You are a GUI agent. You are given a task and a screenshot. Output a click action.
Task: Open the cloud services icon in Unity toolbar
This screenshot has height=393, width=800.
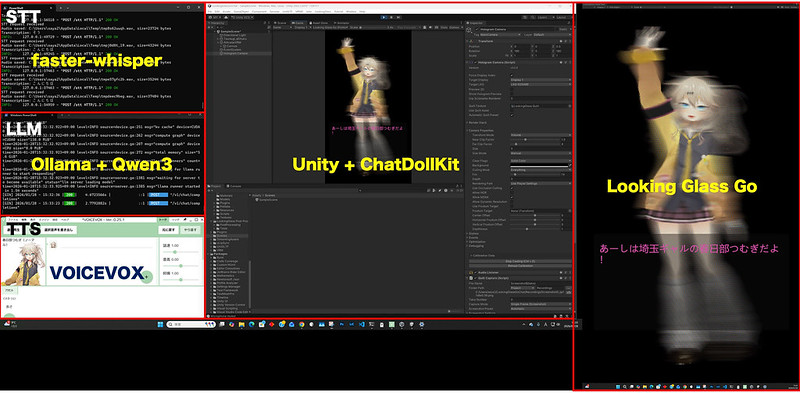click(x=226, y=17)
